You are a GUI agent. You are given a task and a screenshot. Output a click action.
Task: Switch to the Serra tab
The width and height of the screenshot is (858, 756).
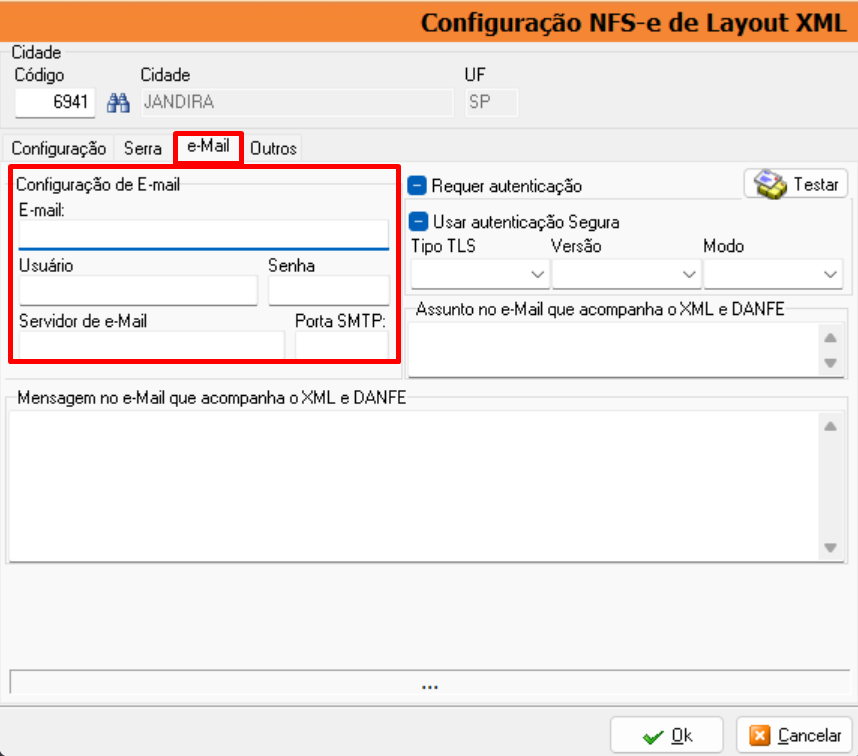(x=143, y=148)
